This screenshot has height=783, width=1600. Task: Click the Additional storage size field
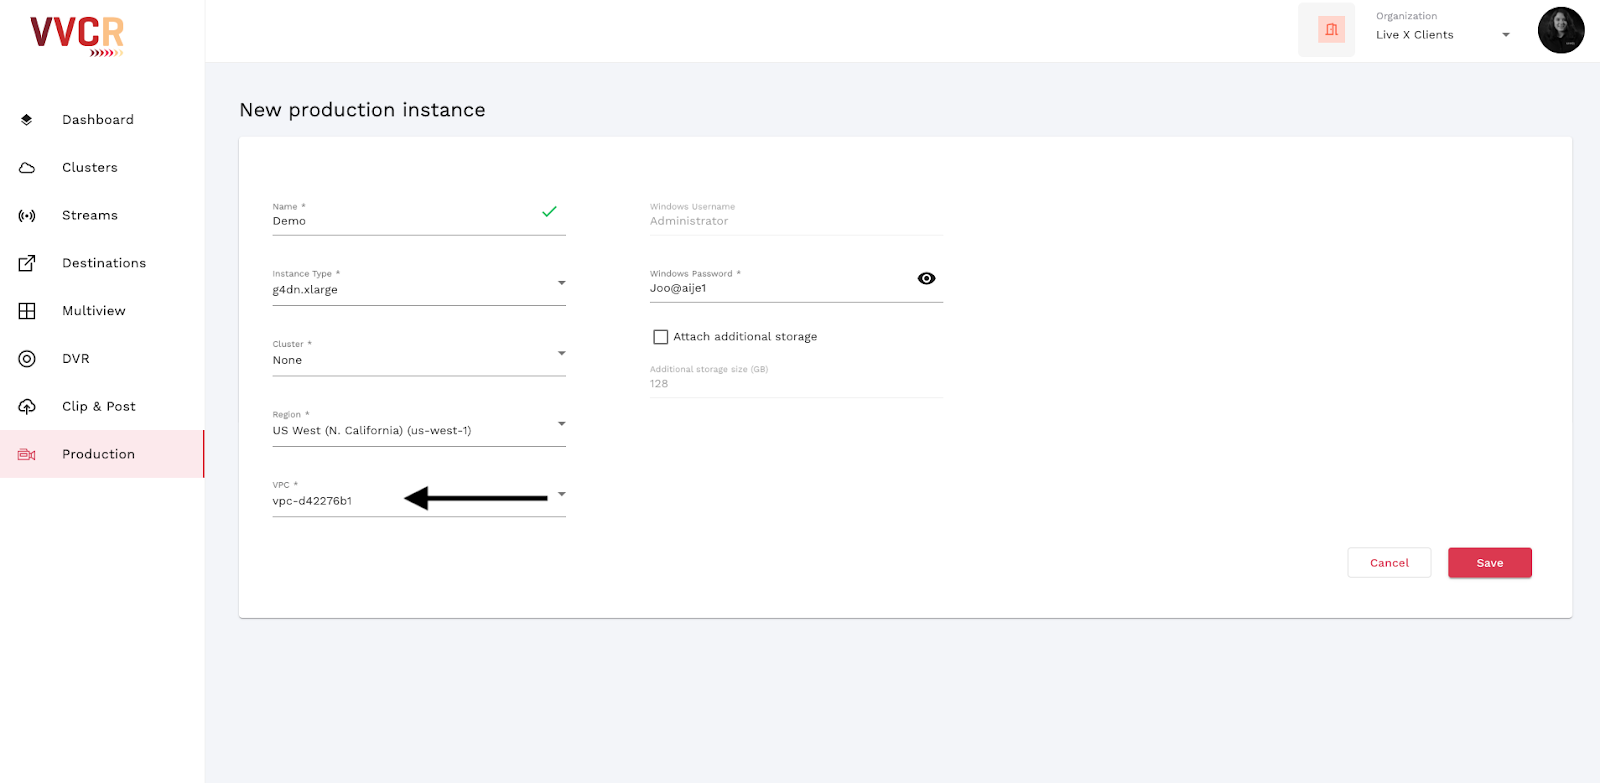[796, 380]
